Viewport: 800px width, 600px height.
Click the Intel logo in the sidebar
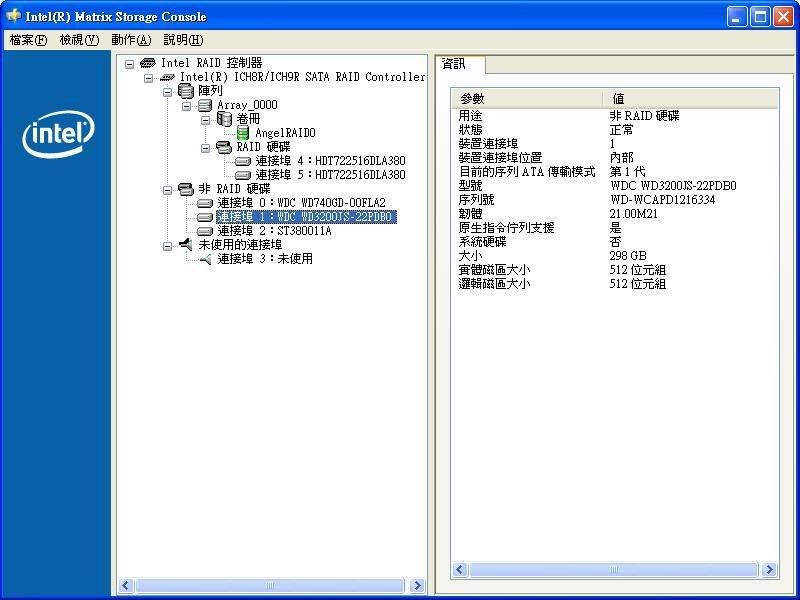[x=58, y=134]
